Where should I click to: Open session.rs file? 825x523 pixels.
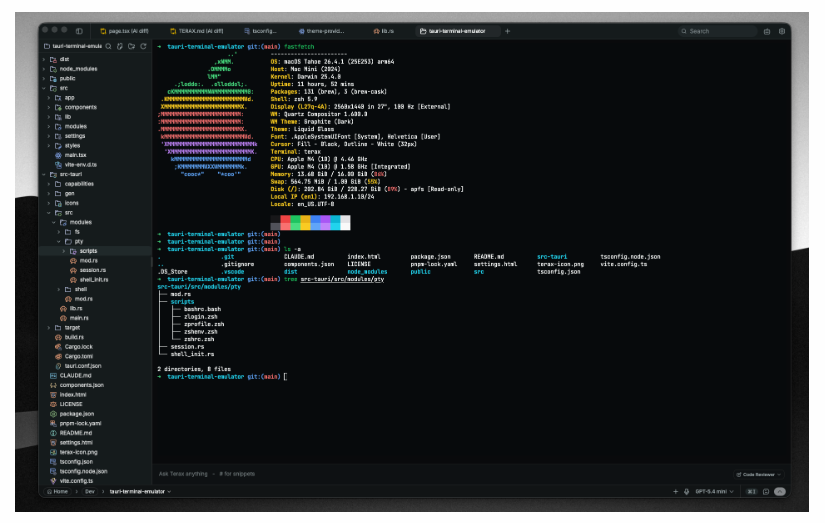coord(88,270)
